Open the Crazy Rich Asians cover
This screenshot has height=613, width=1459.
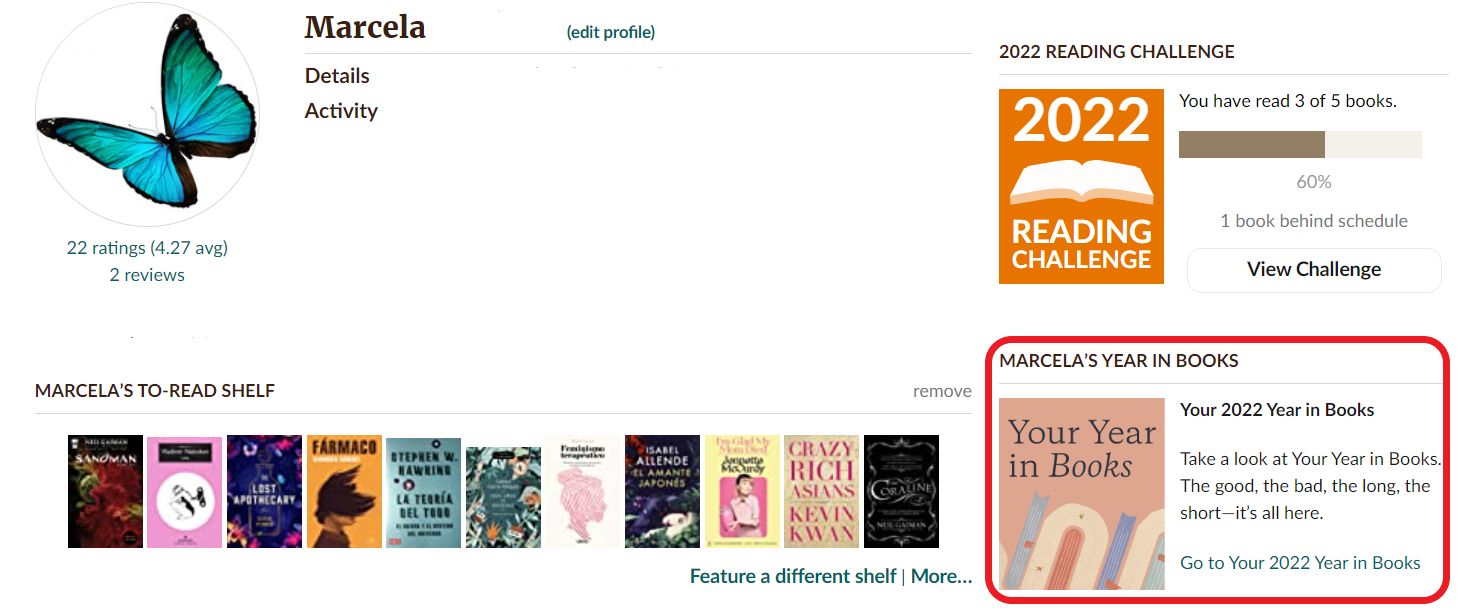coord(821,491)
